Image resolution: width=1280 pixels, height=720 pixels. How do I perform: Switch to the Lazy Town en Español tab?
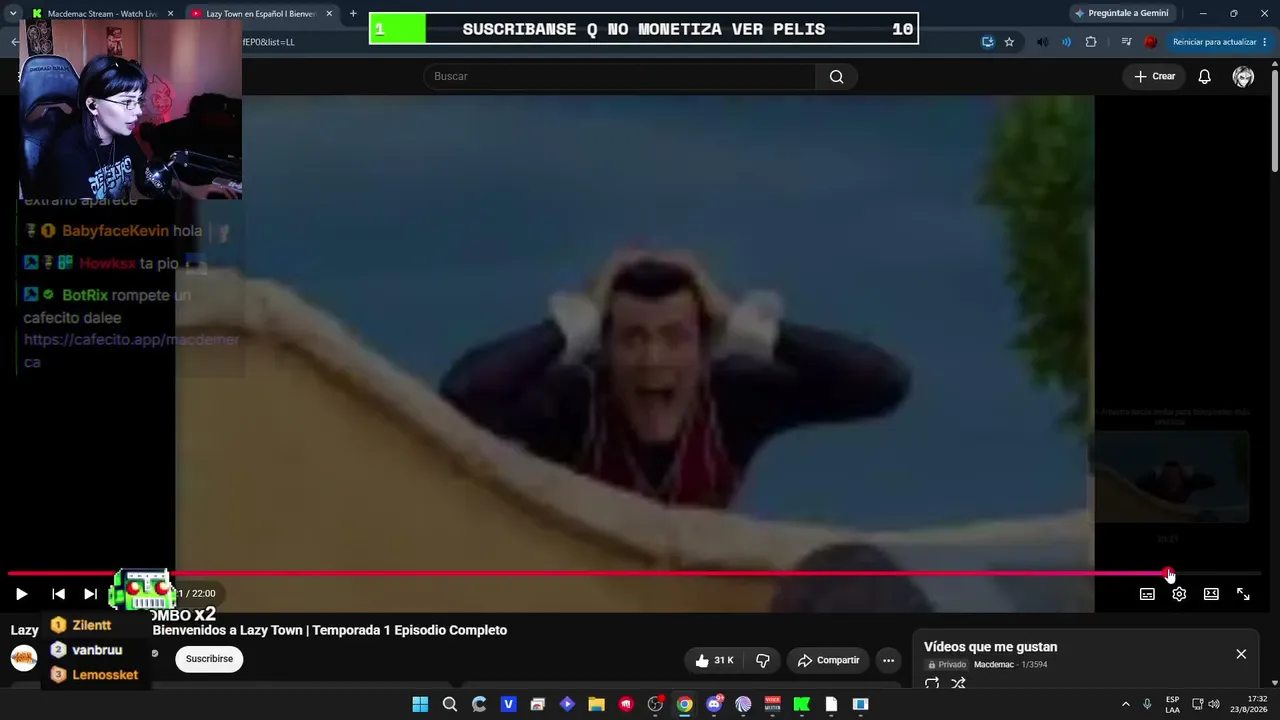262,14
